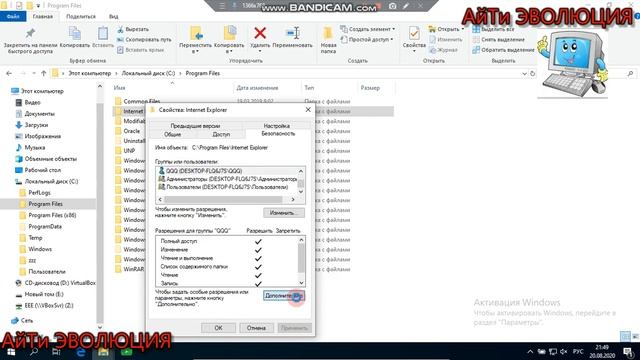The height and width of the screenshot is (360, 640).
Task: Open the Copy to (Копировать в) menu
Action: point(229,40)
